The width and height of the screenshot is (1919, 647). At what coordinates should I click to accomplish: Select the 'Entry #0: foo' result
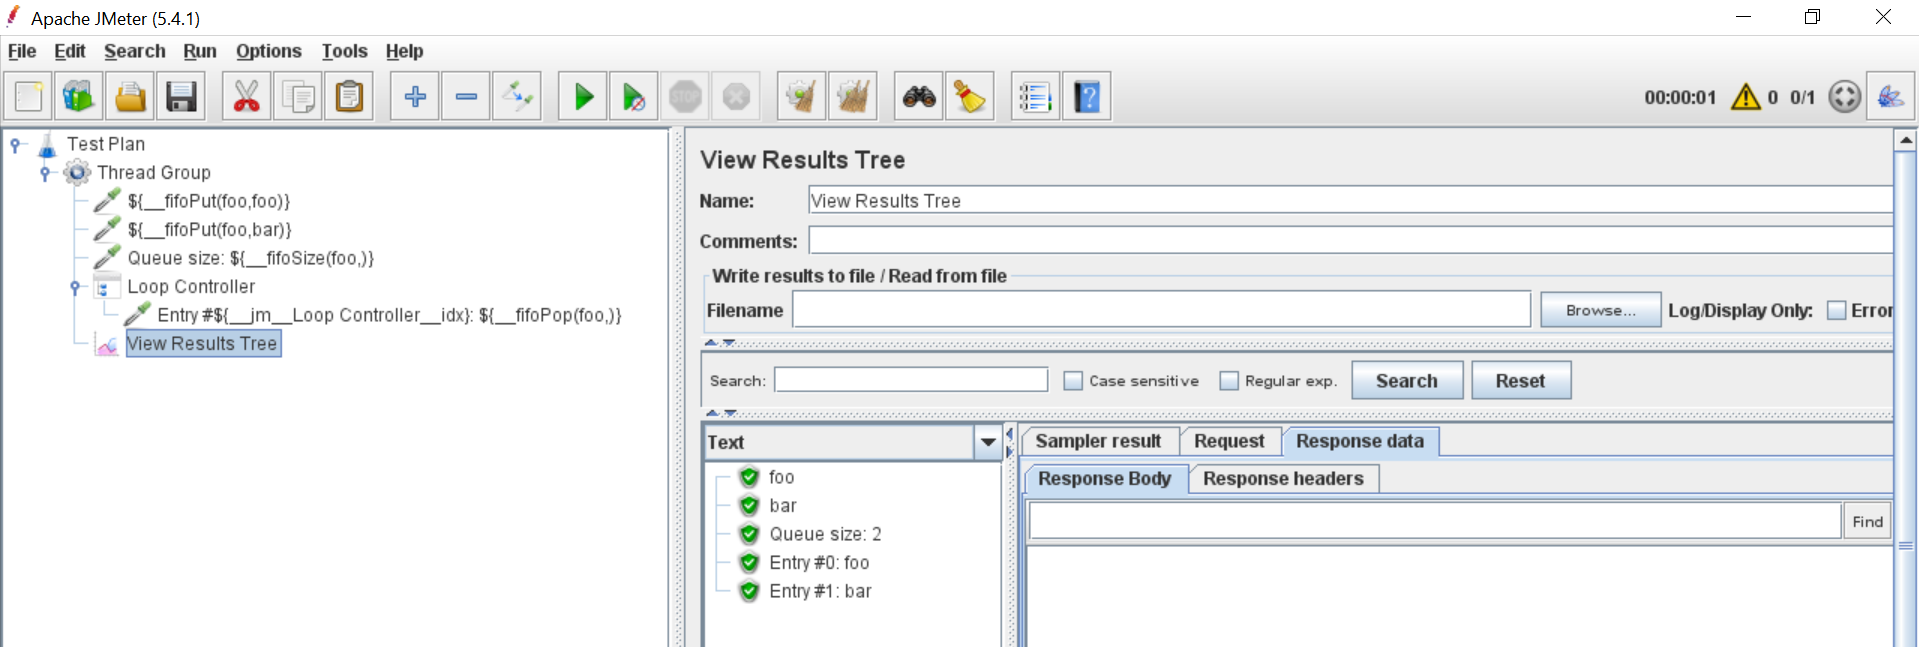(819, 563)
